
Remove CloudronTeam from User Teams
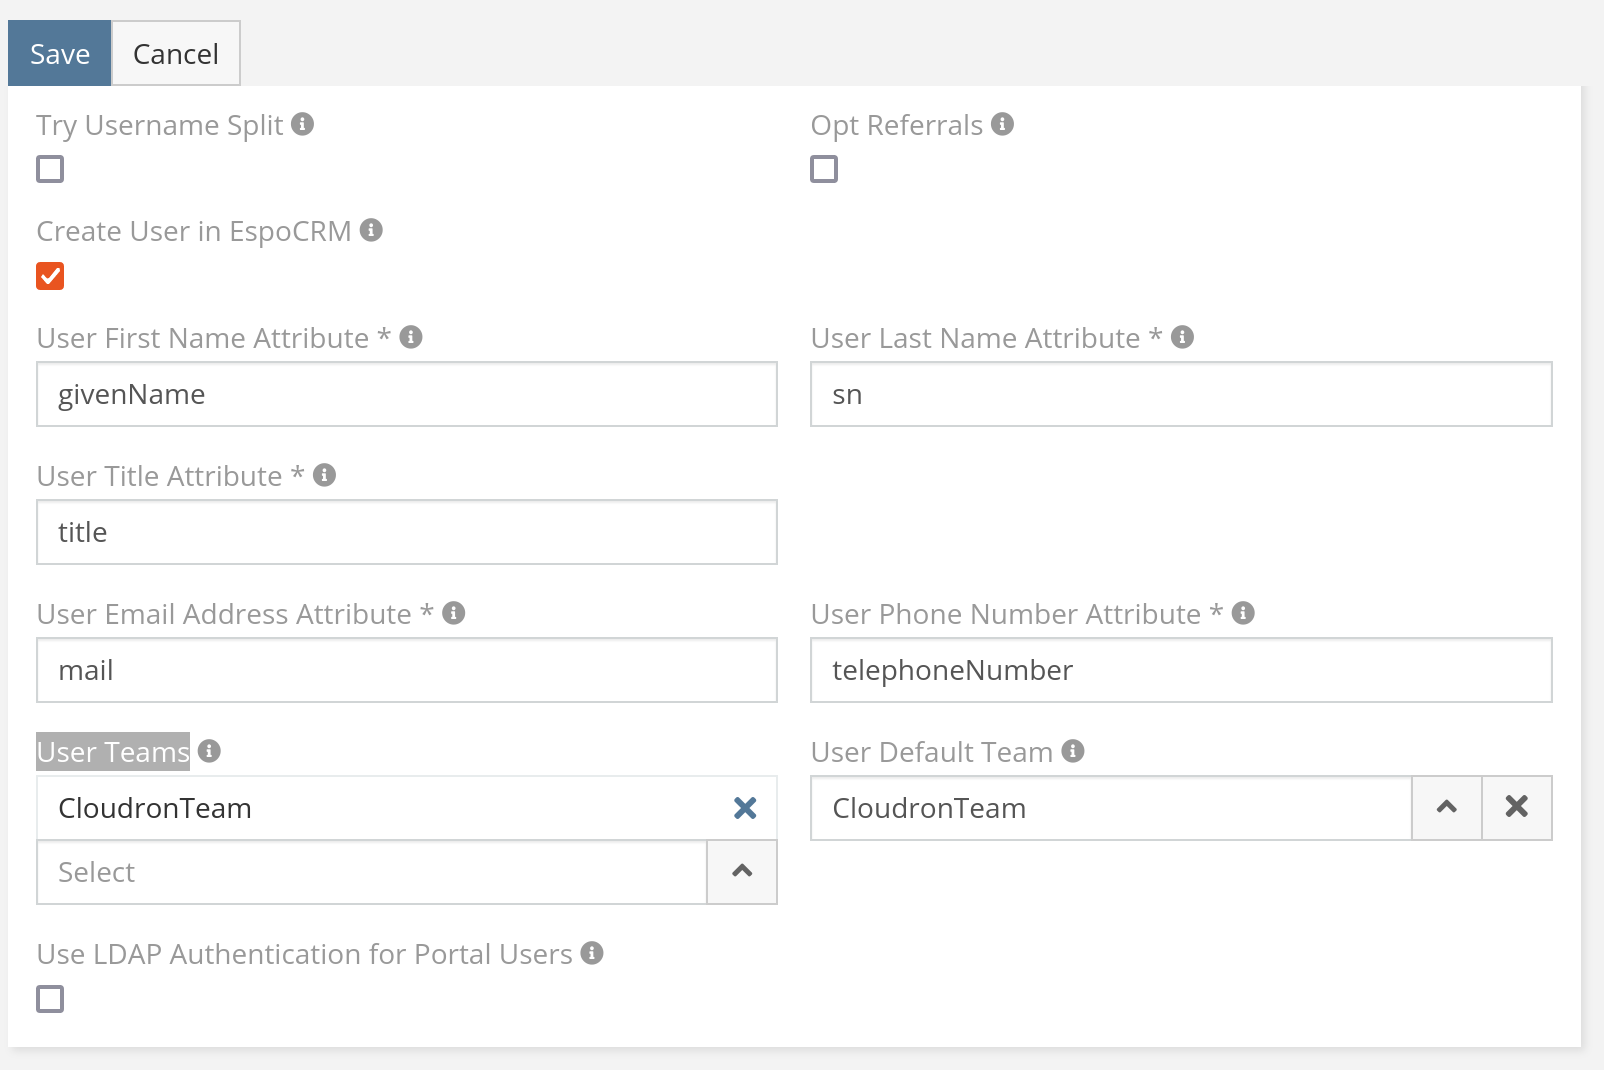(744, 808)
